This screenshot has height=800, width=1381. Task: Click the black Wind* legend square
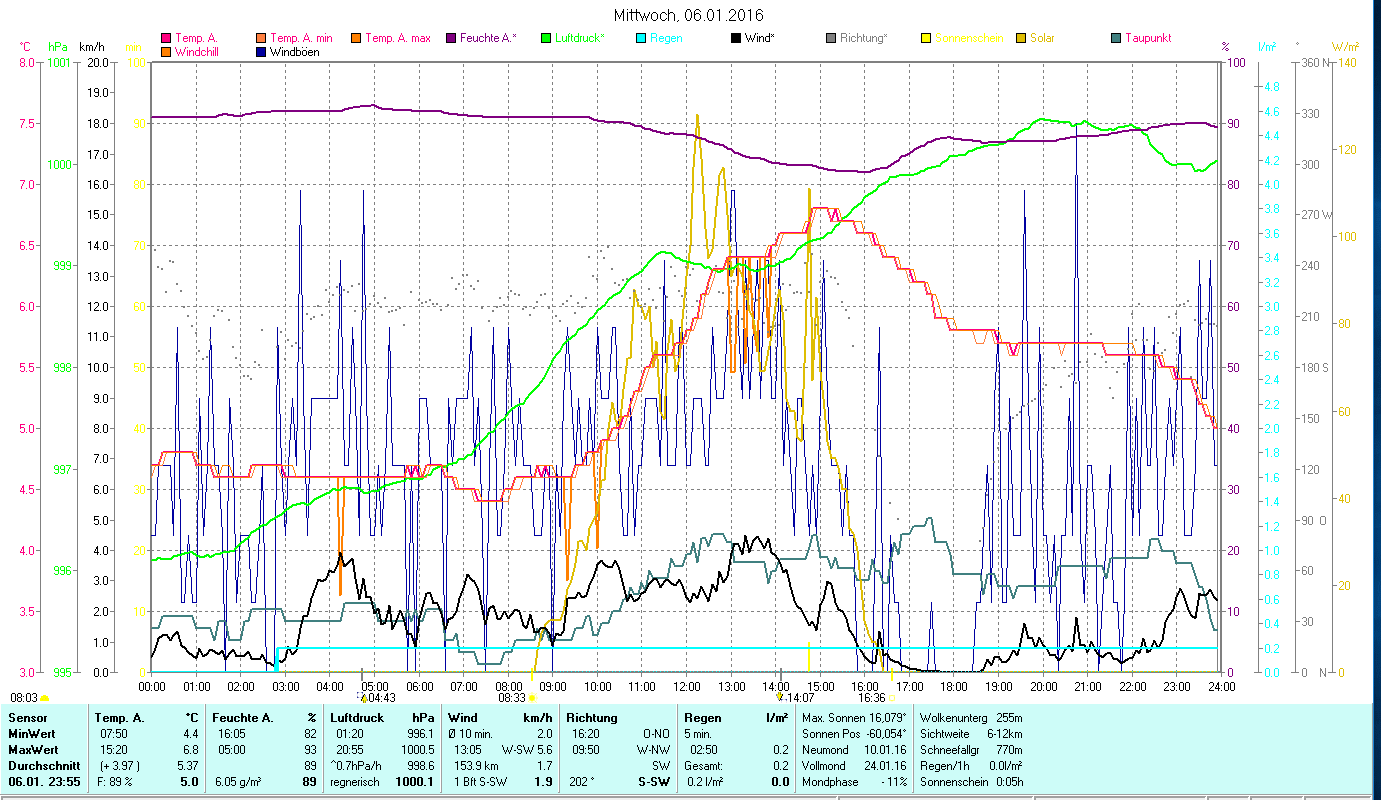pyautogui.click(x=736, y=39)
